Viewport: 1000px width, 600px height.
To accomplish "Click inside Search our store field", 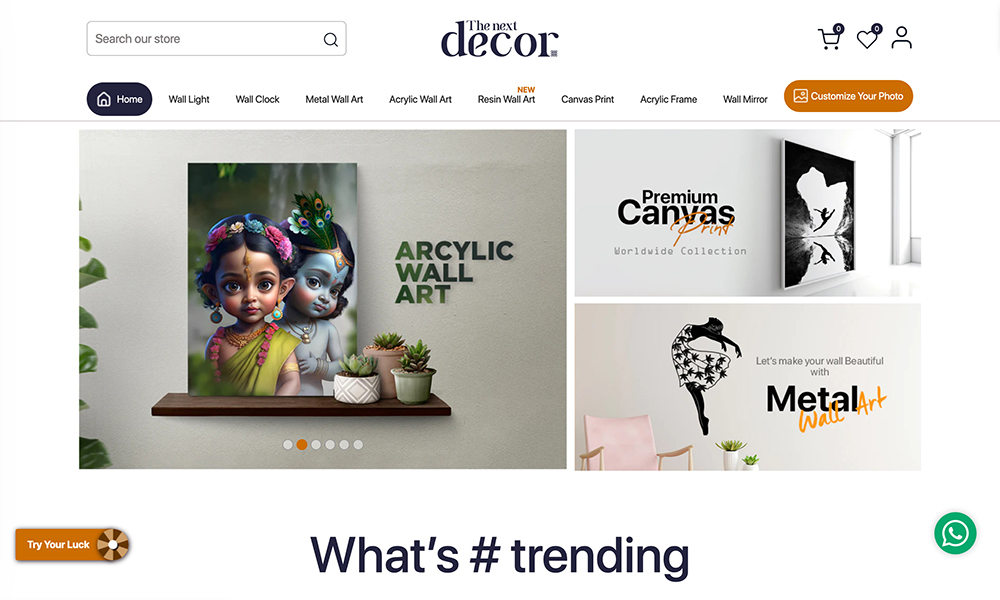I will [216, 38].
